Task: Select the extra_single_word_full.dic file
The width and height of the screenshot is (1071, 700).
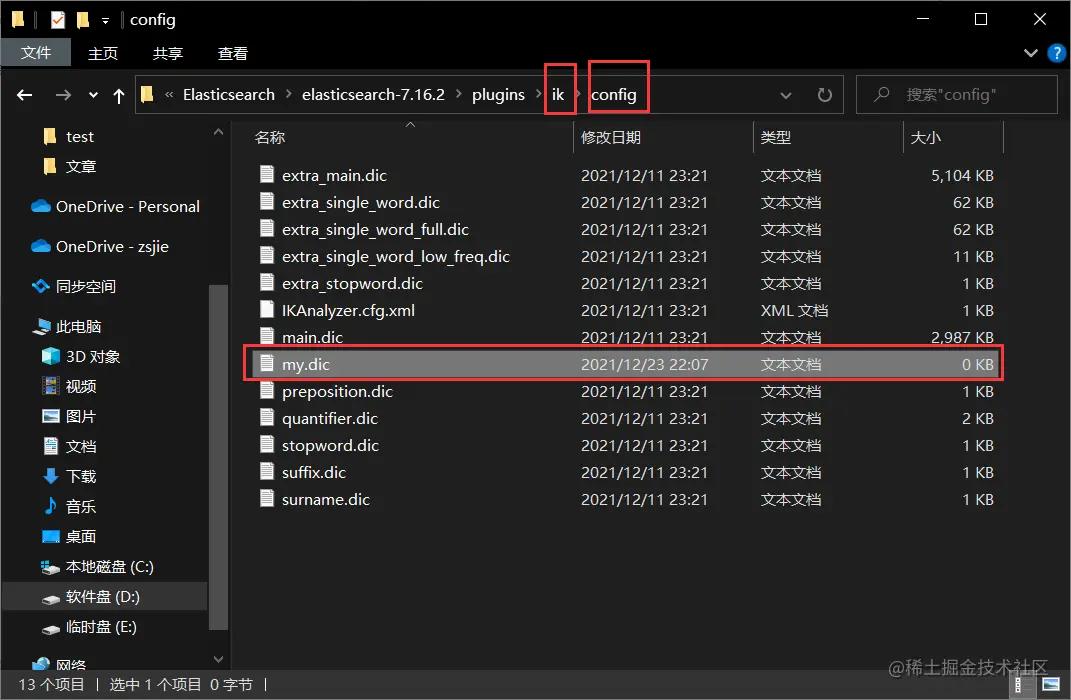Action: click(624, 229)
